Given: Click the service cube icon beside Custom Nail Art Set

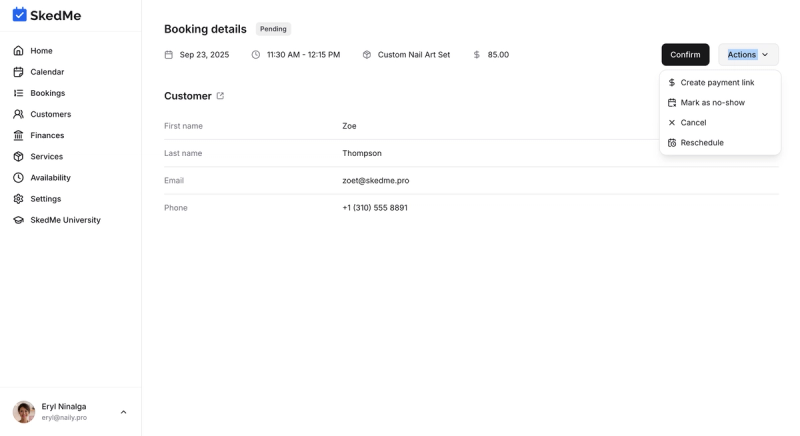Looking at the screenshot, I should point(367,55).
